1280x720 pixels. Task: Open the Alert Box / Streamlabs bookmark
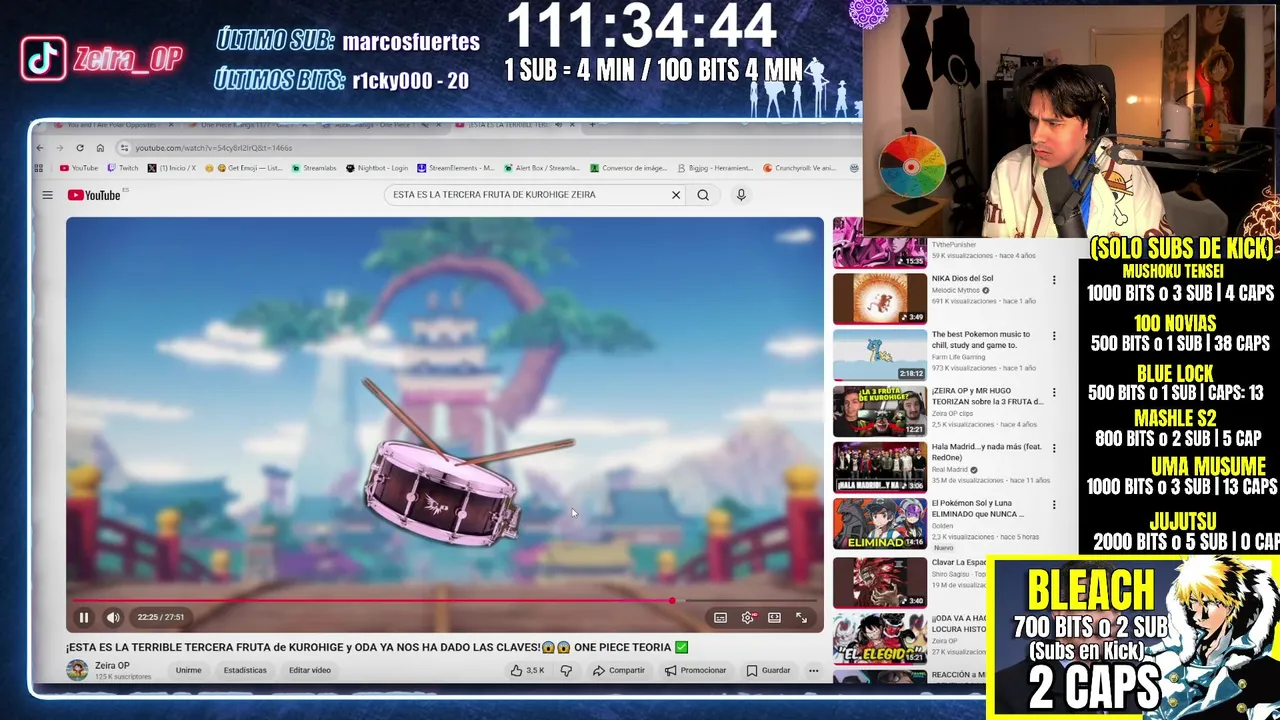[541, 168]
